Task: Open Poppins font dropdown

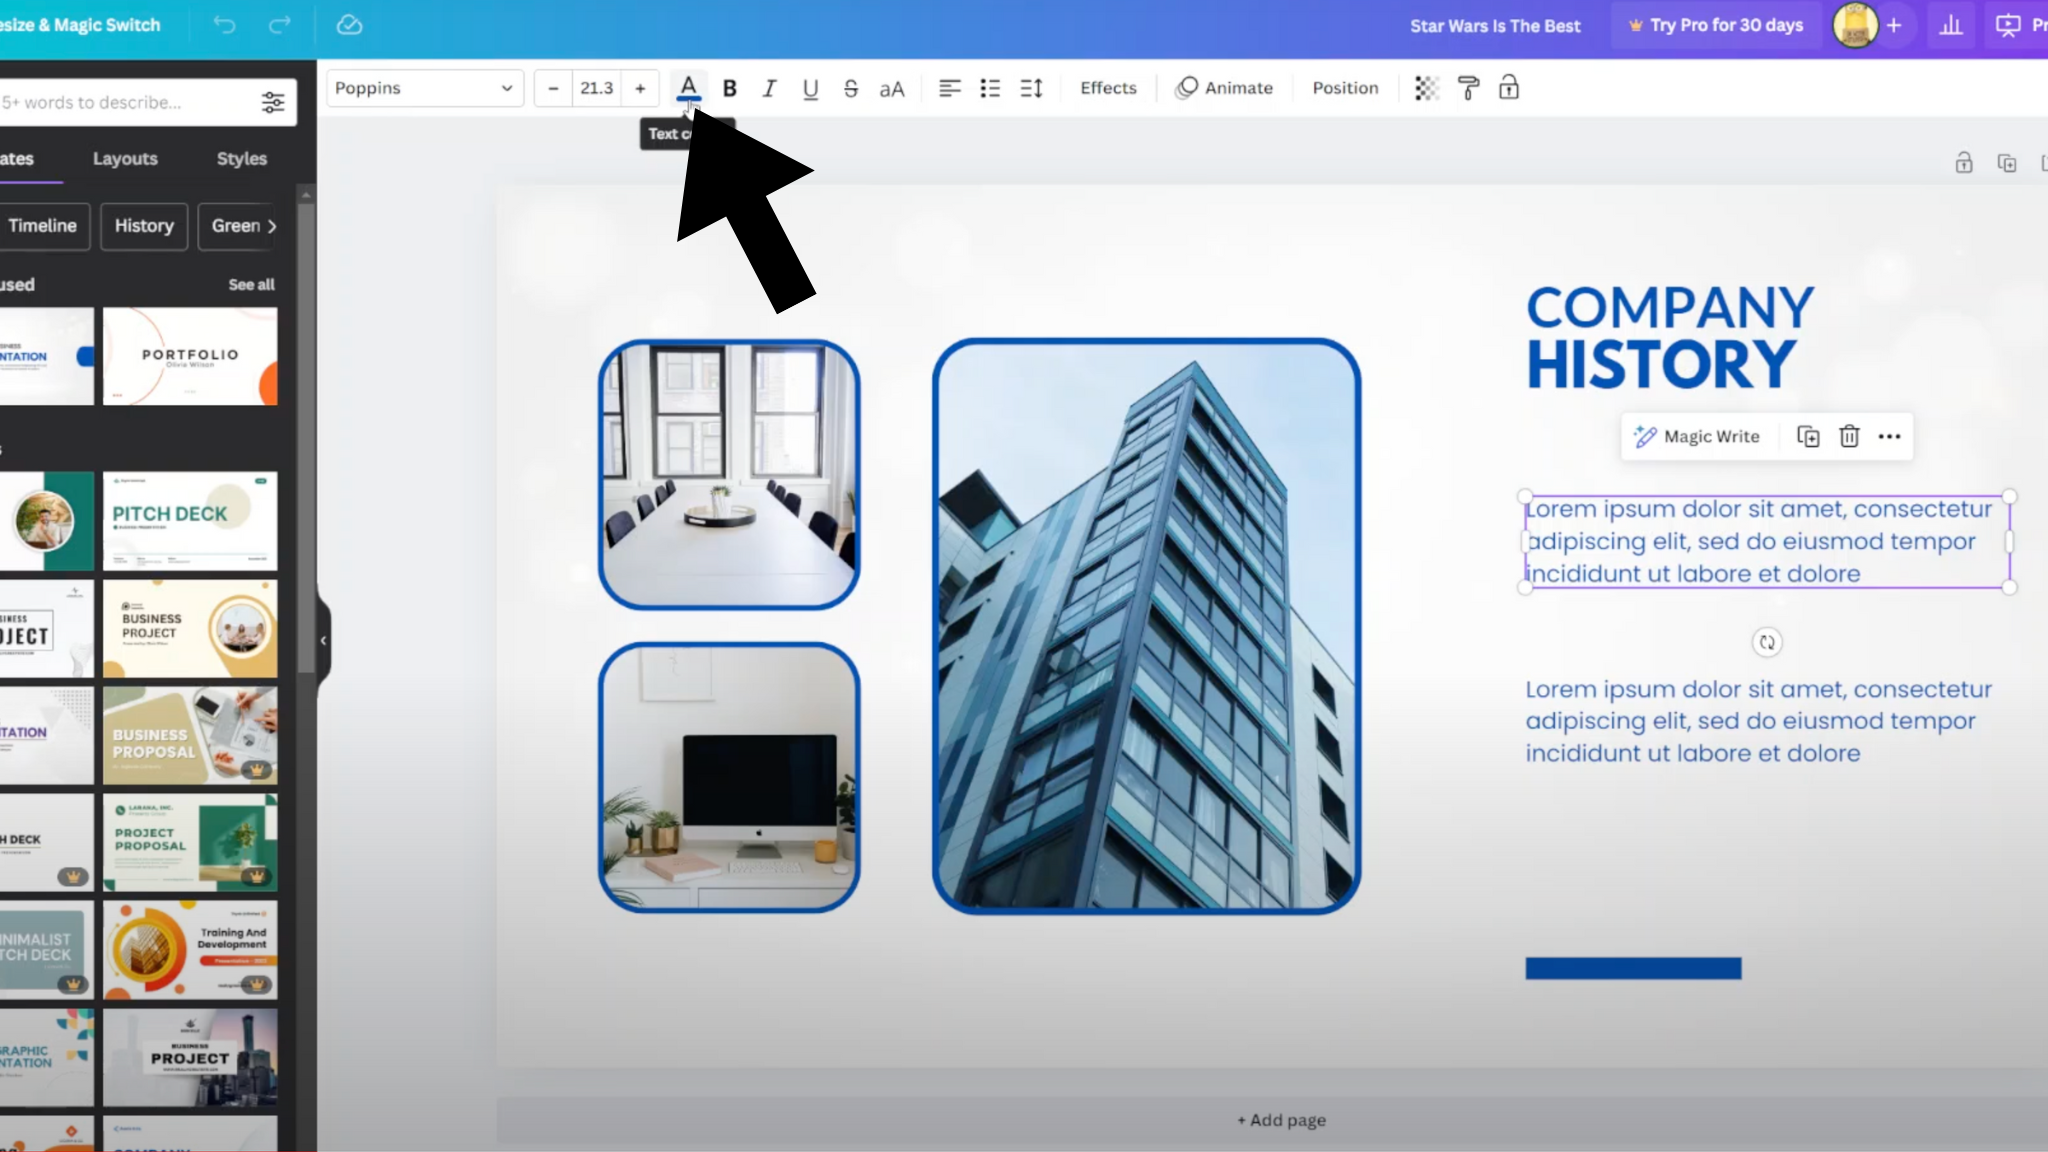Action: [x=424, y=88]
